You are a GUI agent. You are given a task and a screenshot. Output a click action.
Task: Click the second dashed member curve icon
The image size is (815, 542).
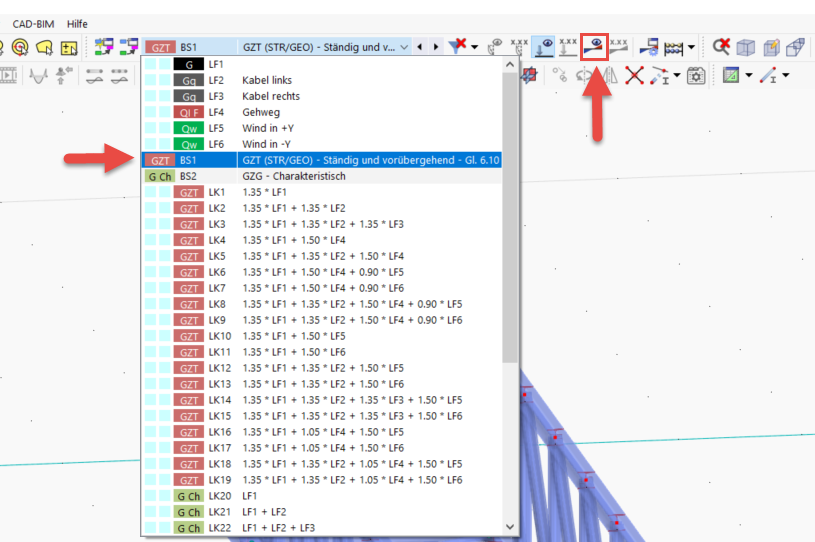pyautogui.click(x=120, y=76)
